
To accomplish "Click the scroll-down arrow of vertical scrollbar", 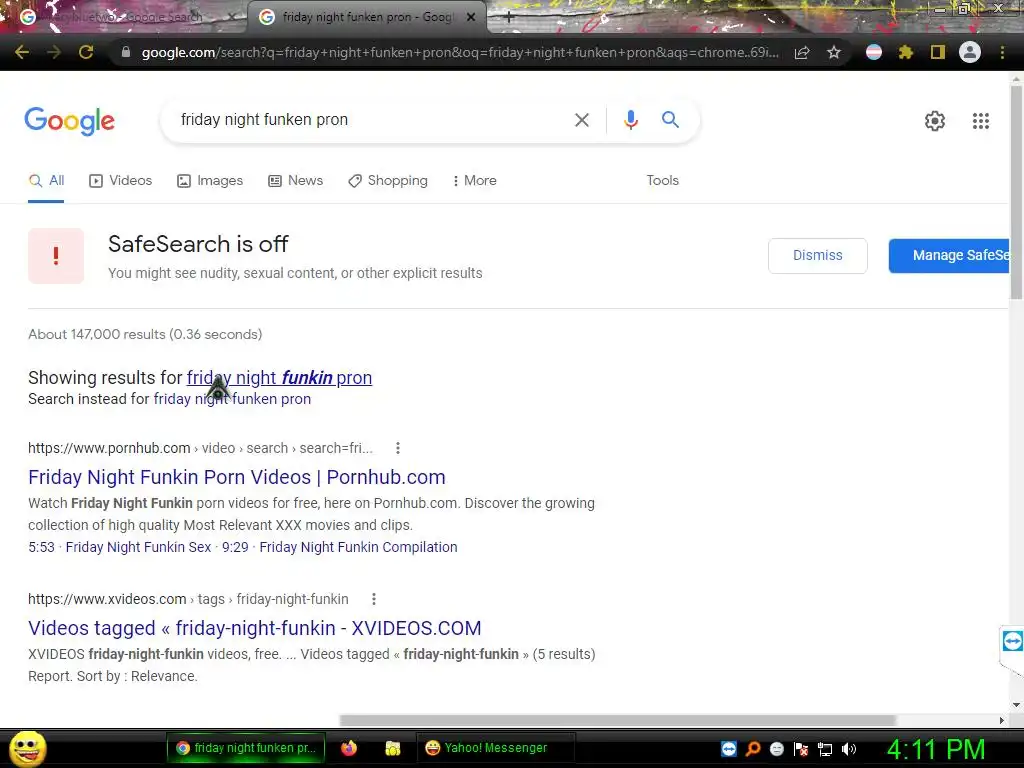I will [1016, 705].
